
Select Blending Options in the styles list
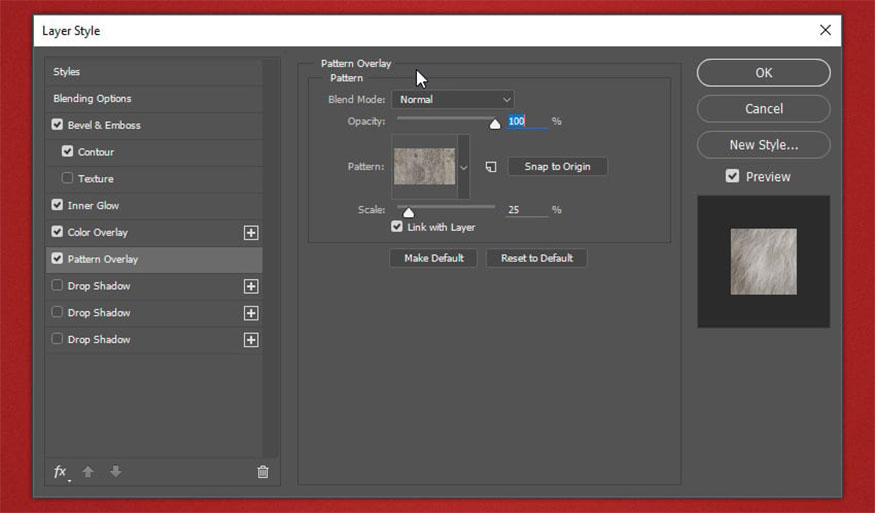tap(92, 99)
